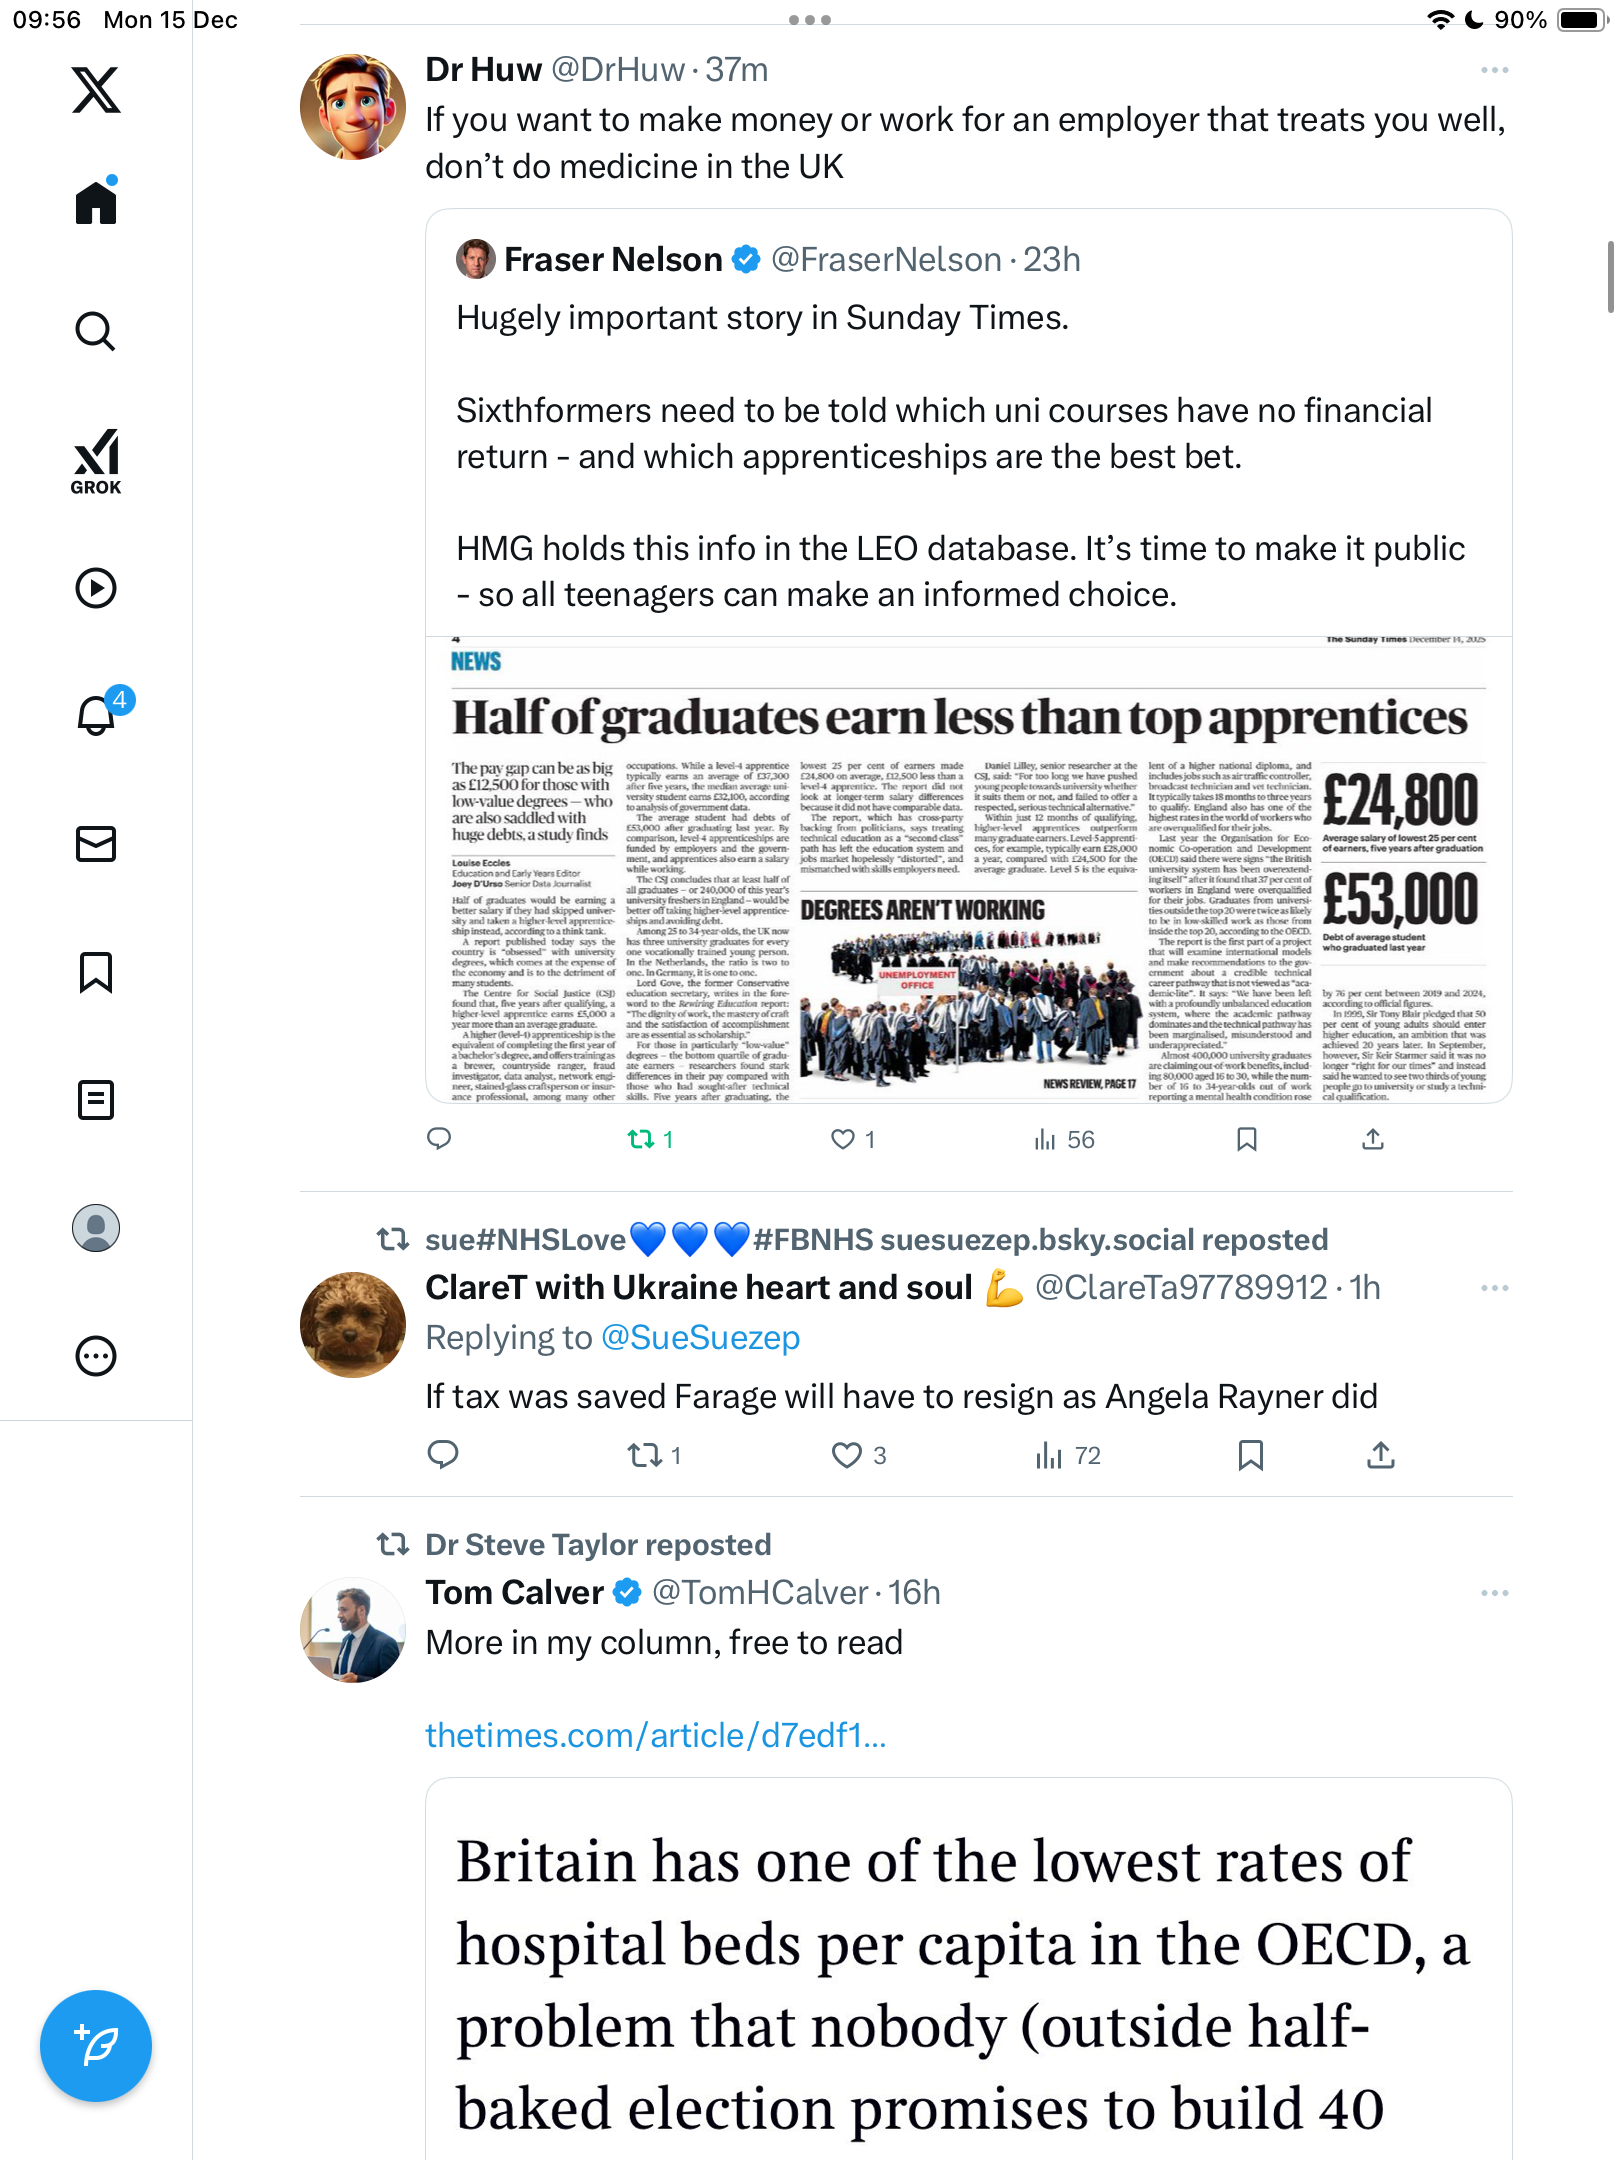Like Dr Huw's post

pyautogui.click(x=843, y=1139)
